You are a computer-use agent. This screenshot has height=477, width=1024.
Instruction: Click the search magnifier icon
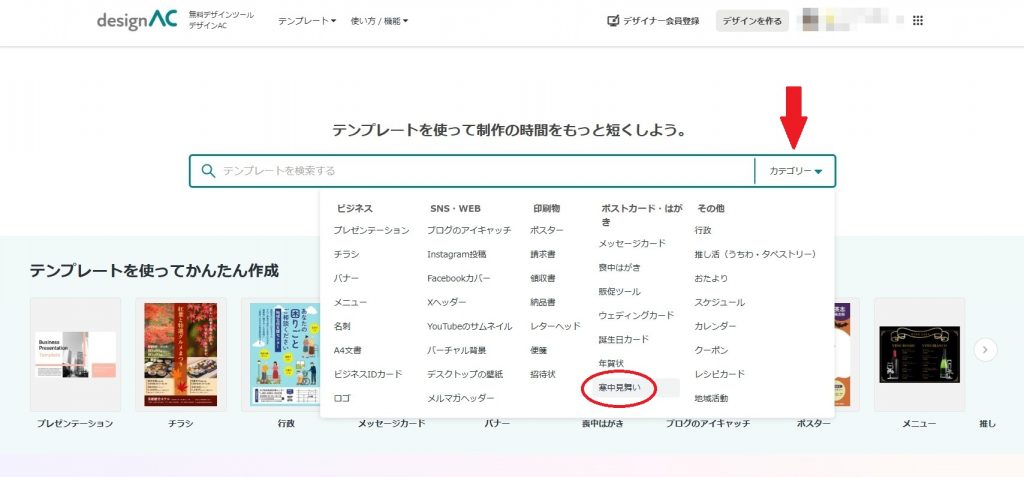208,171
